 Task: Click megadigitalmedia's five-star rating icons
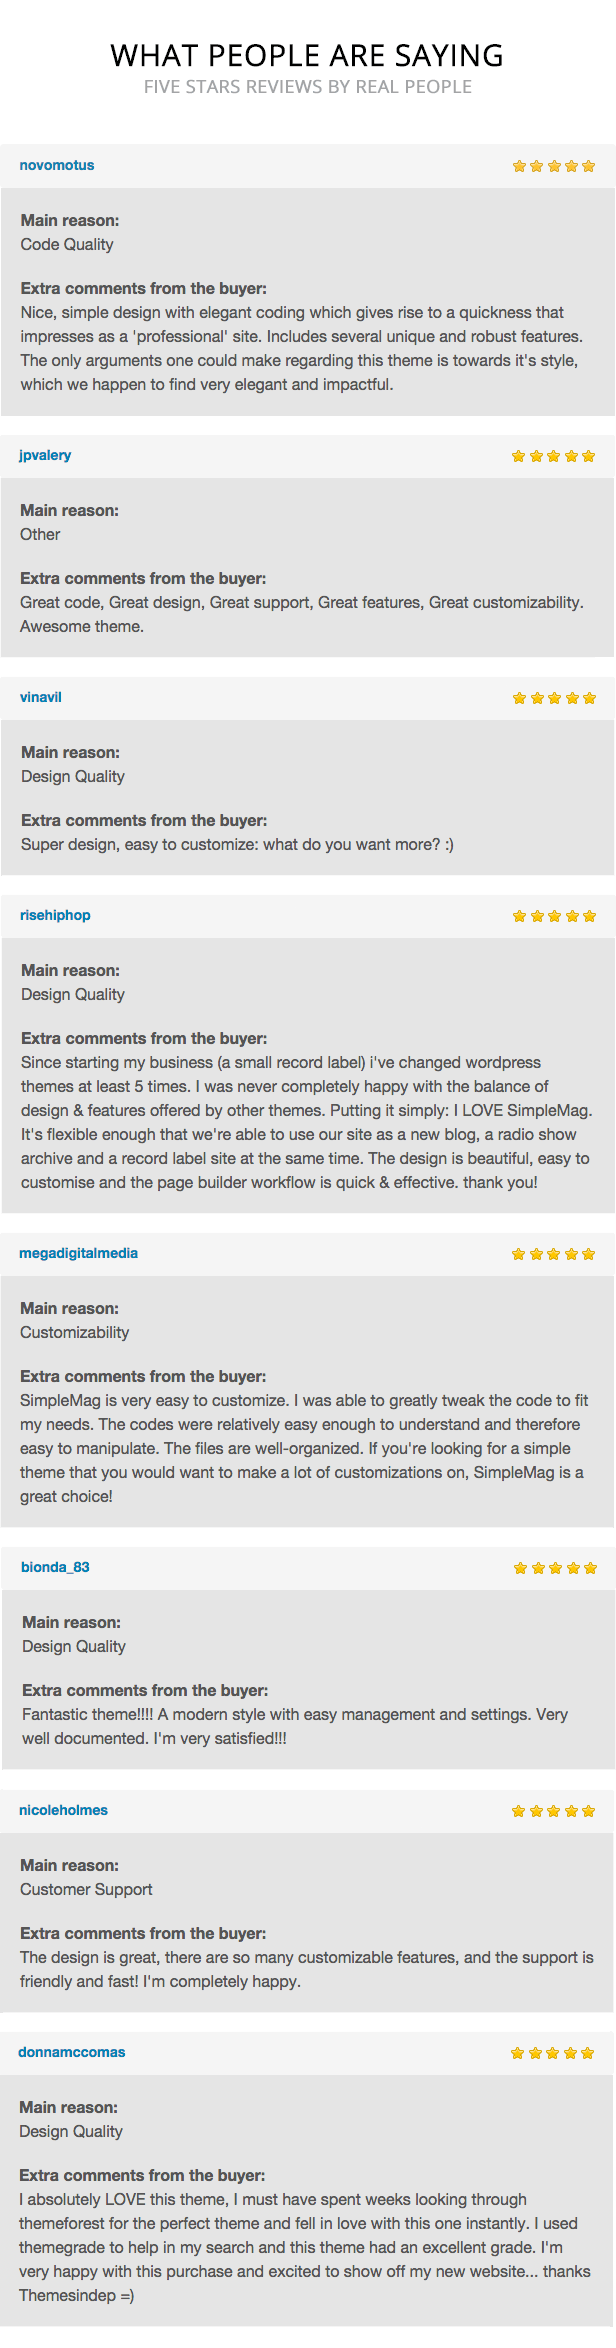552,1255
